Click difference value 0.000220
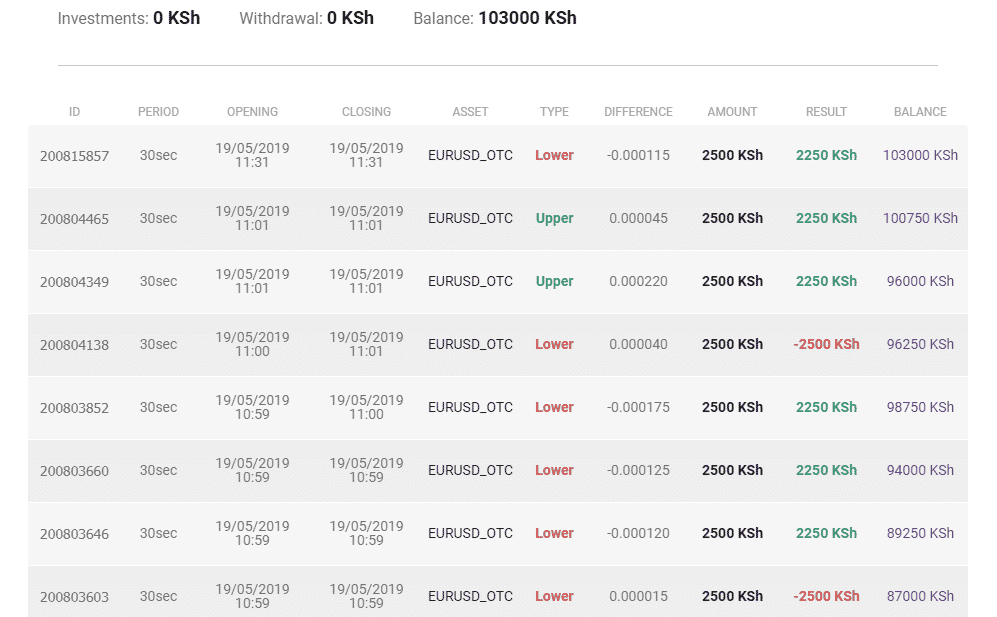The width and height of the screenshot is (997, 617). click(x=638, y=281)
